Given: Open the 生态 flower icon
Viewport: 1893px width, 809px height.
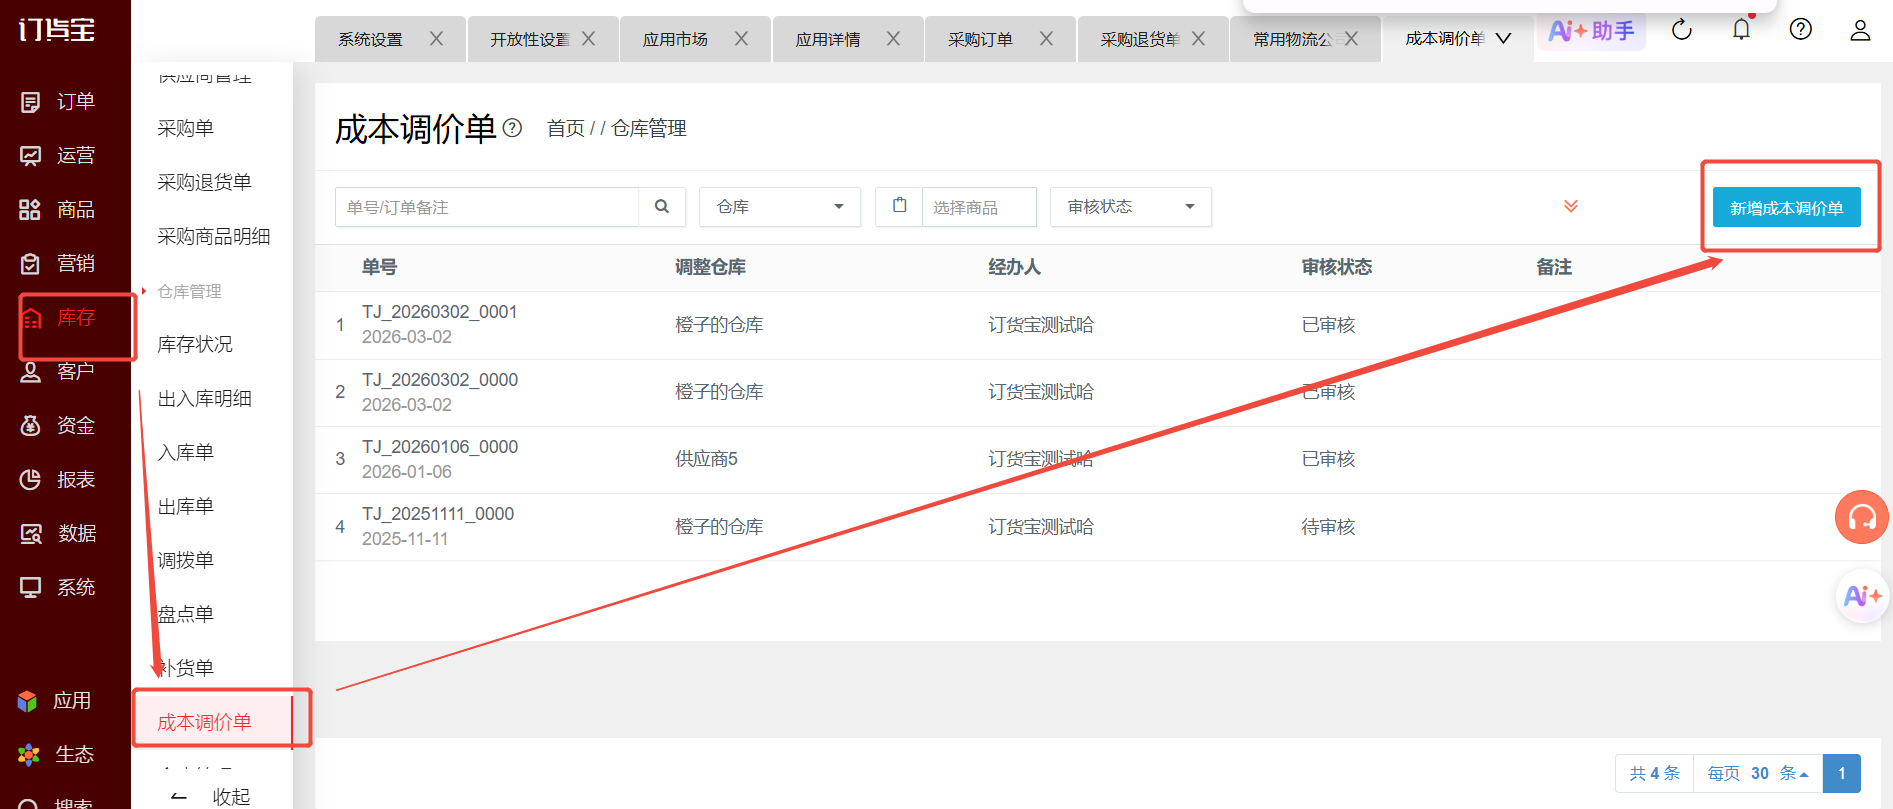Looking at the screenshot, I should pos(29,755).
